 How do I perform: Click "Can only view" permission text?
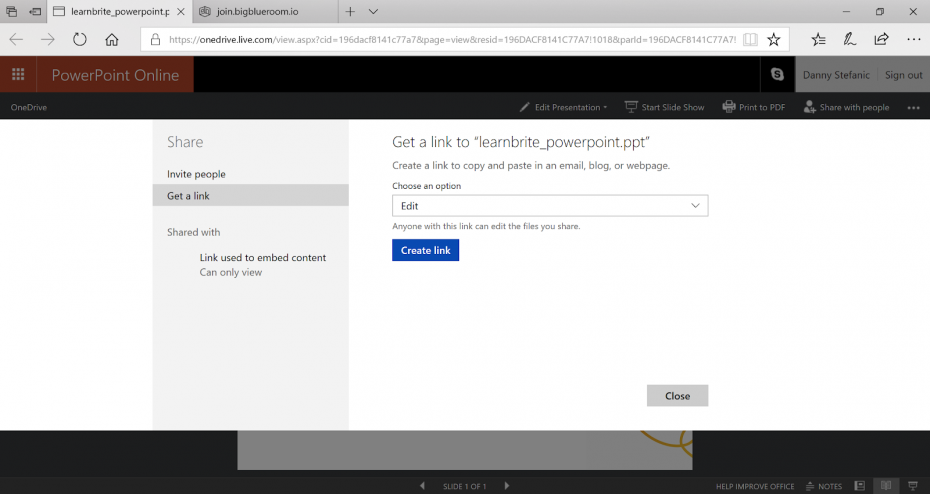pyautogui.click(x=231, y=272)
